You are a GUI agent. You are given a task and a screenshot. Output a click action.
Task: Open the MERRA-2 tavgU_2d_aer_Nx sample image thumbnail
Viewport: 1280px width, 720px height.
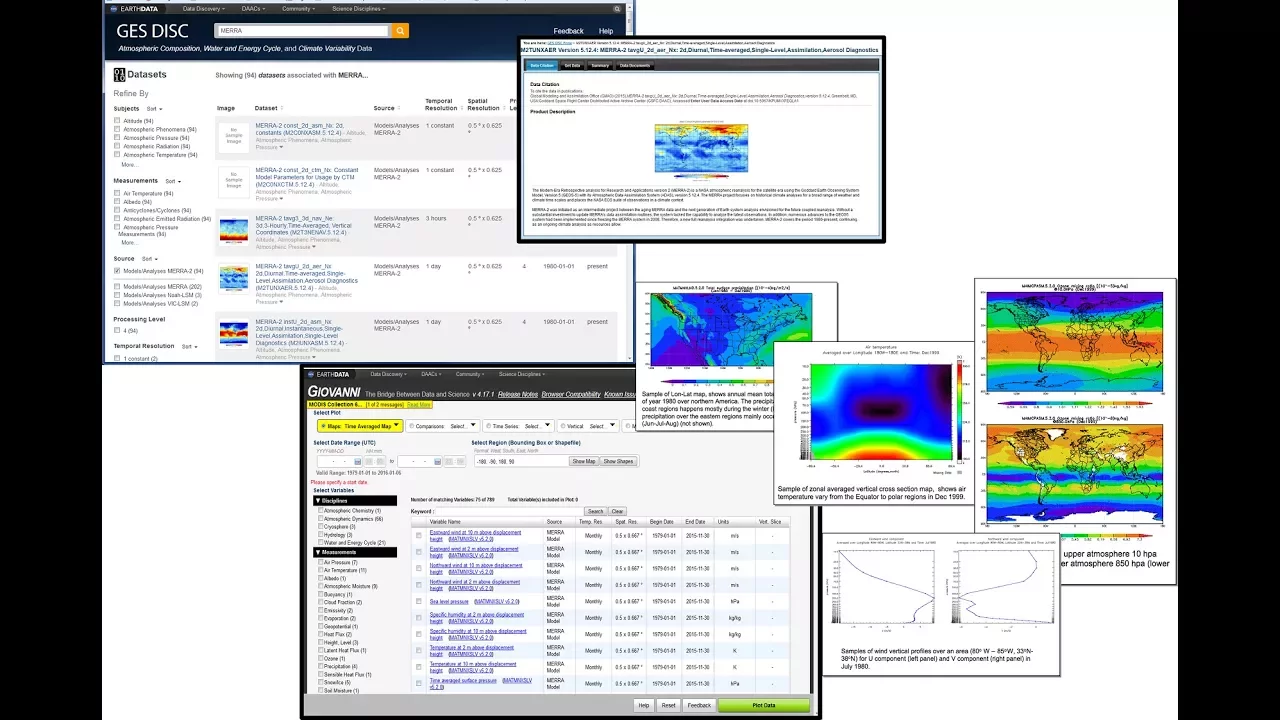(233, 278)
